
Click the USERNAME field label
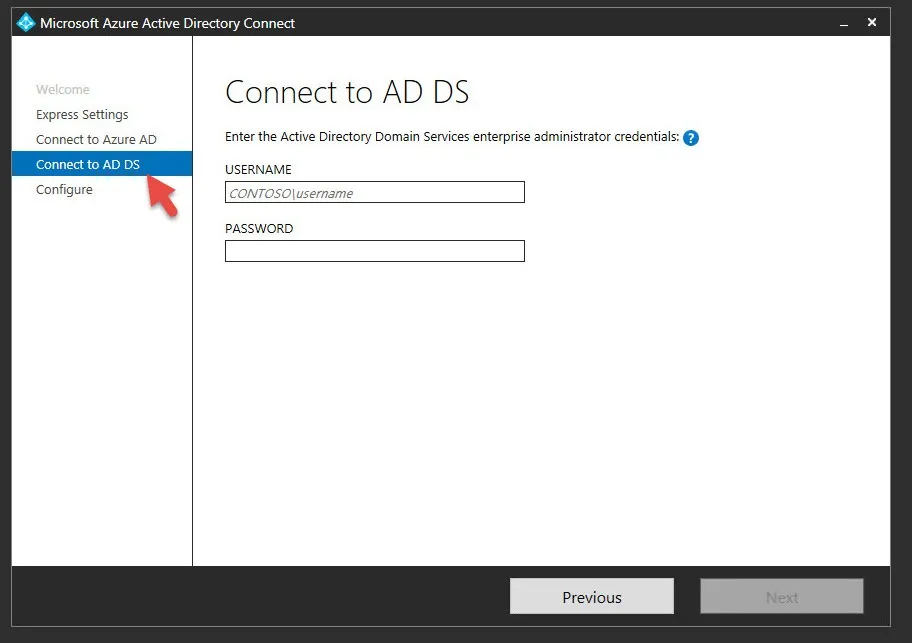click(258, 170)
